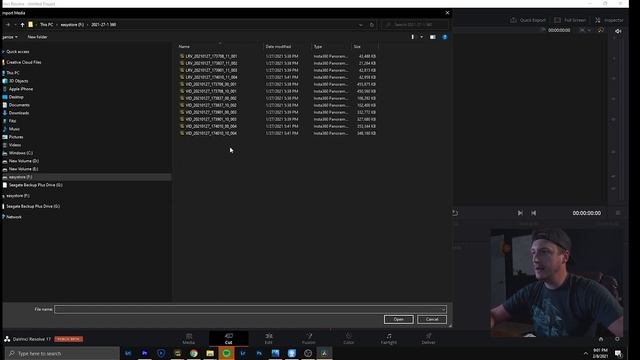Change the file view layout icon
This screenshot has width=640, height=360.
[413, 37]
